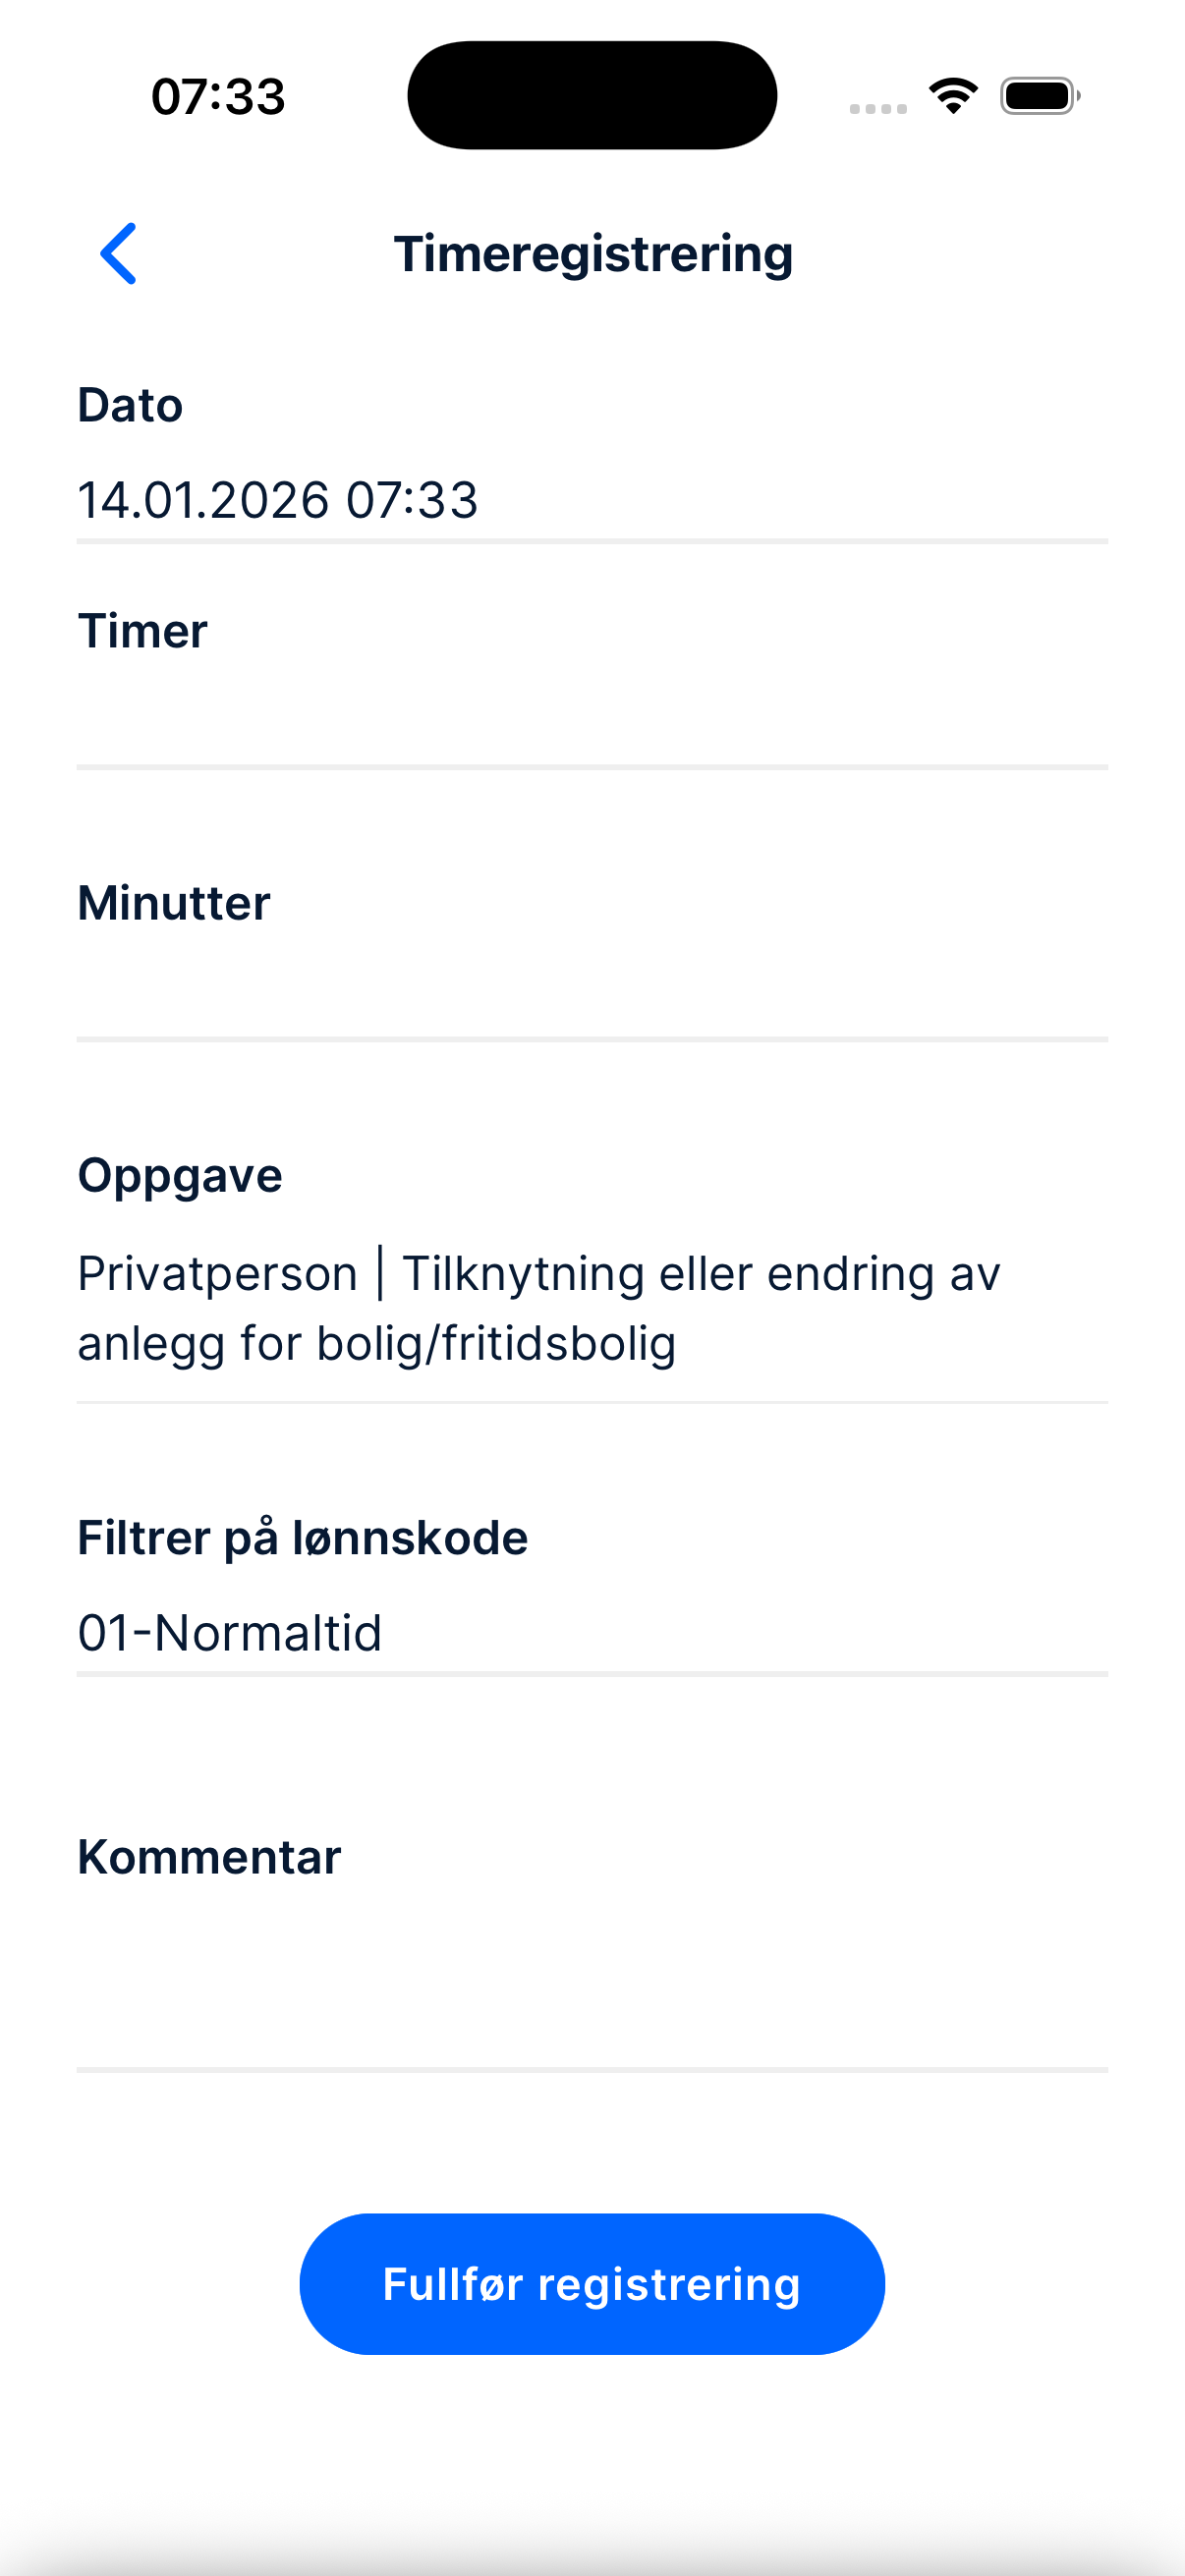Viewport: 1185px width, 2576px height.
Task: Go back using the blue chevron
Action: (118, 253)
